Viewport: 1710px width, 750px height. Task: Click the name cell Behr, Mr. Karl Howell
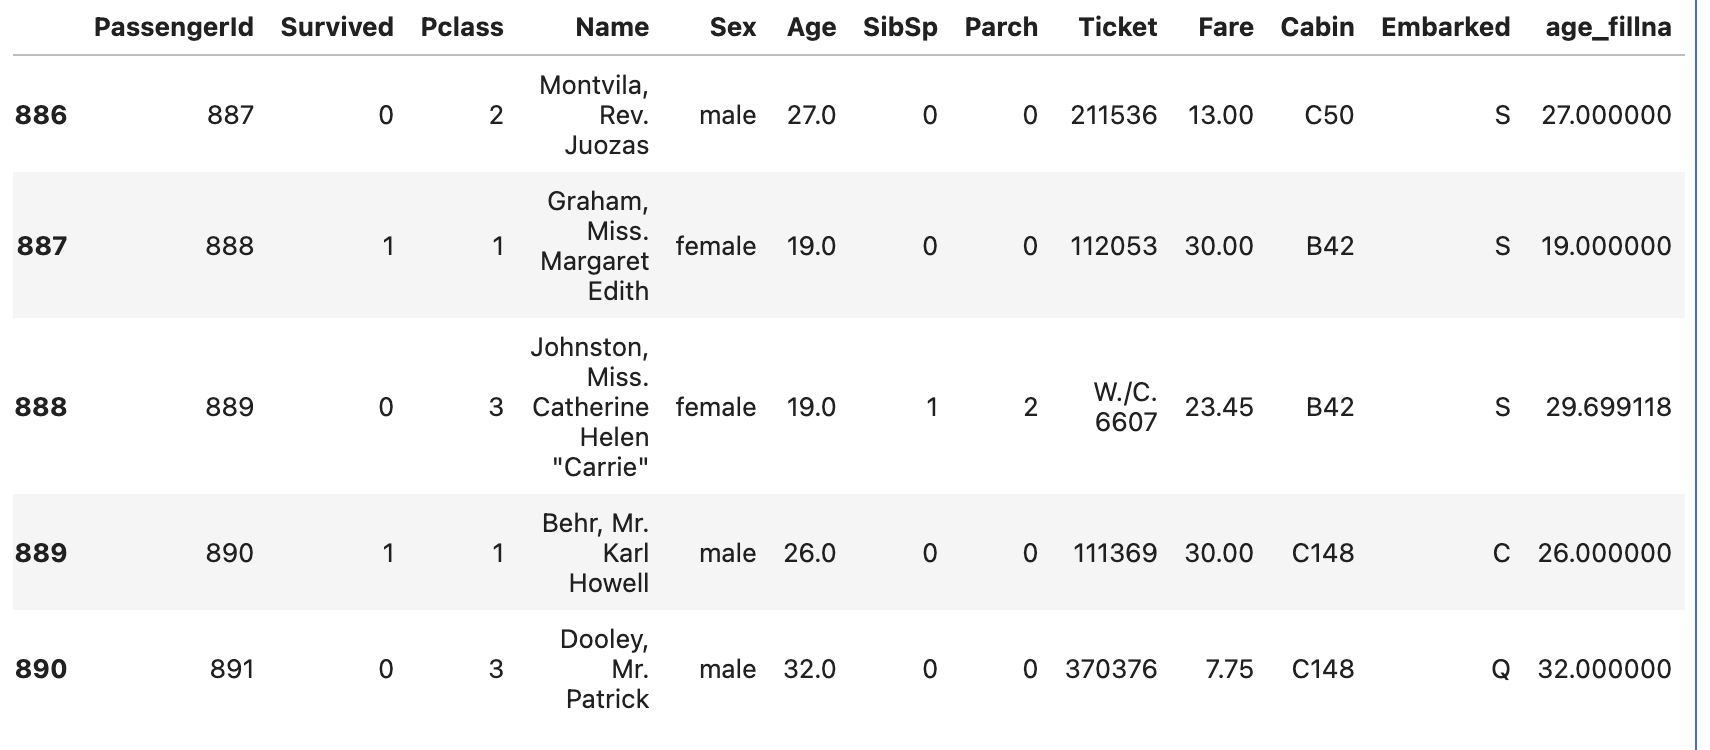pos(597,553)
